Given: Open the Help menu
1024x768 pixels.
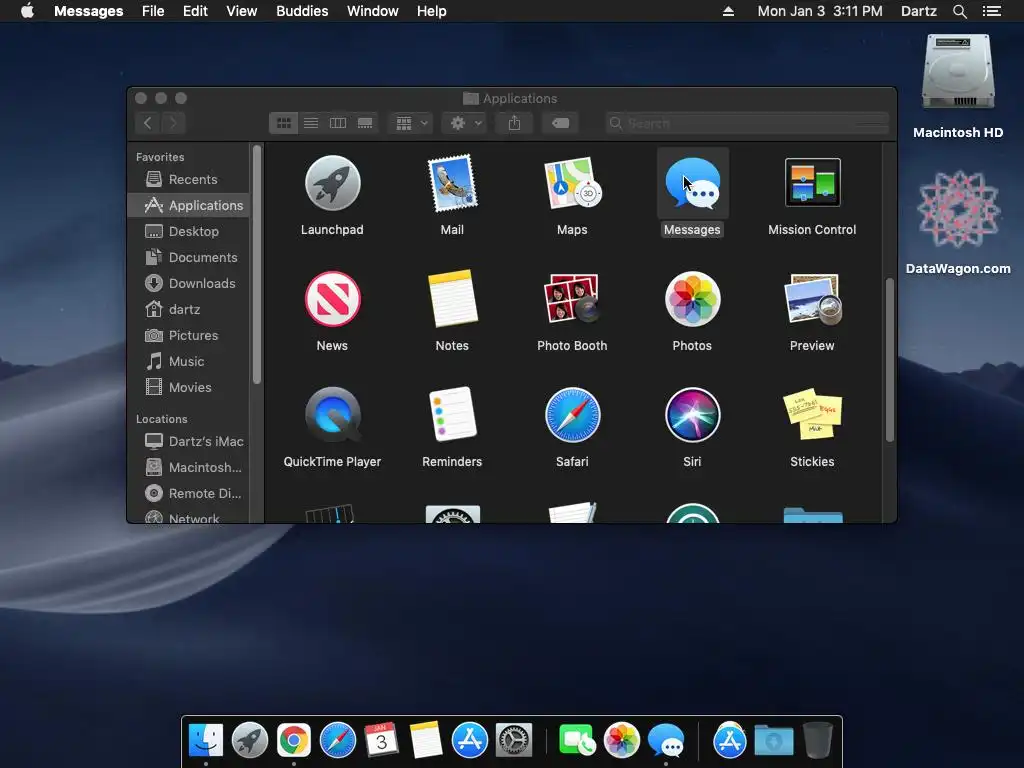Looking at the screenshot, I should point(431,11).
